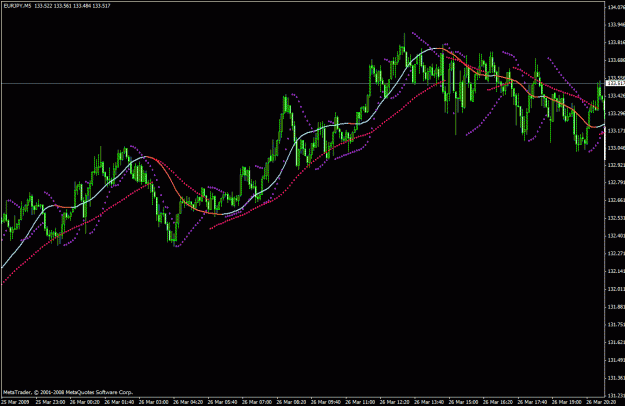Viewport: 625px width, 406px height.
Task: Click the 132.791 price axis label
Action: 616,183
